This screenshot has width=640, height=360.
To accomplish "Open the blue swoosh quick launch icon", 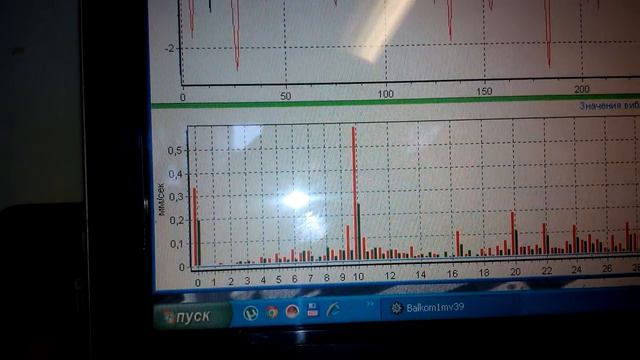I will coord(333,310).
